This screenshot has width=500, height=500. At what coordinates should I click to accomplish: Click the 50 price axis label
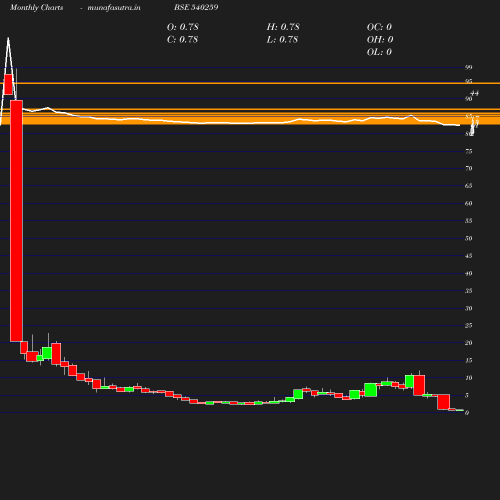469,239
